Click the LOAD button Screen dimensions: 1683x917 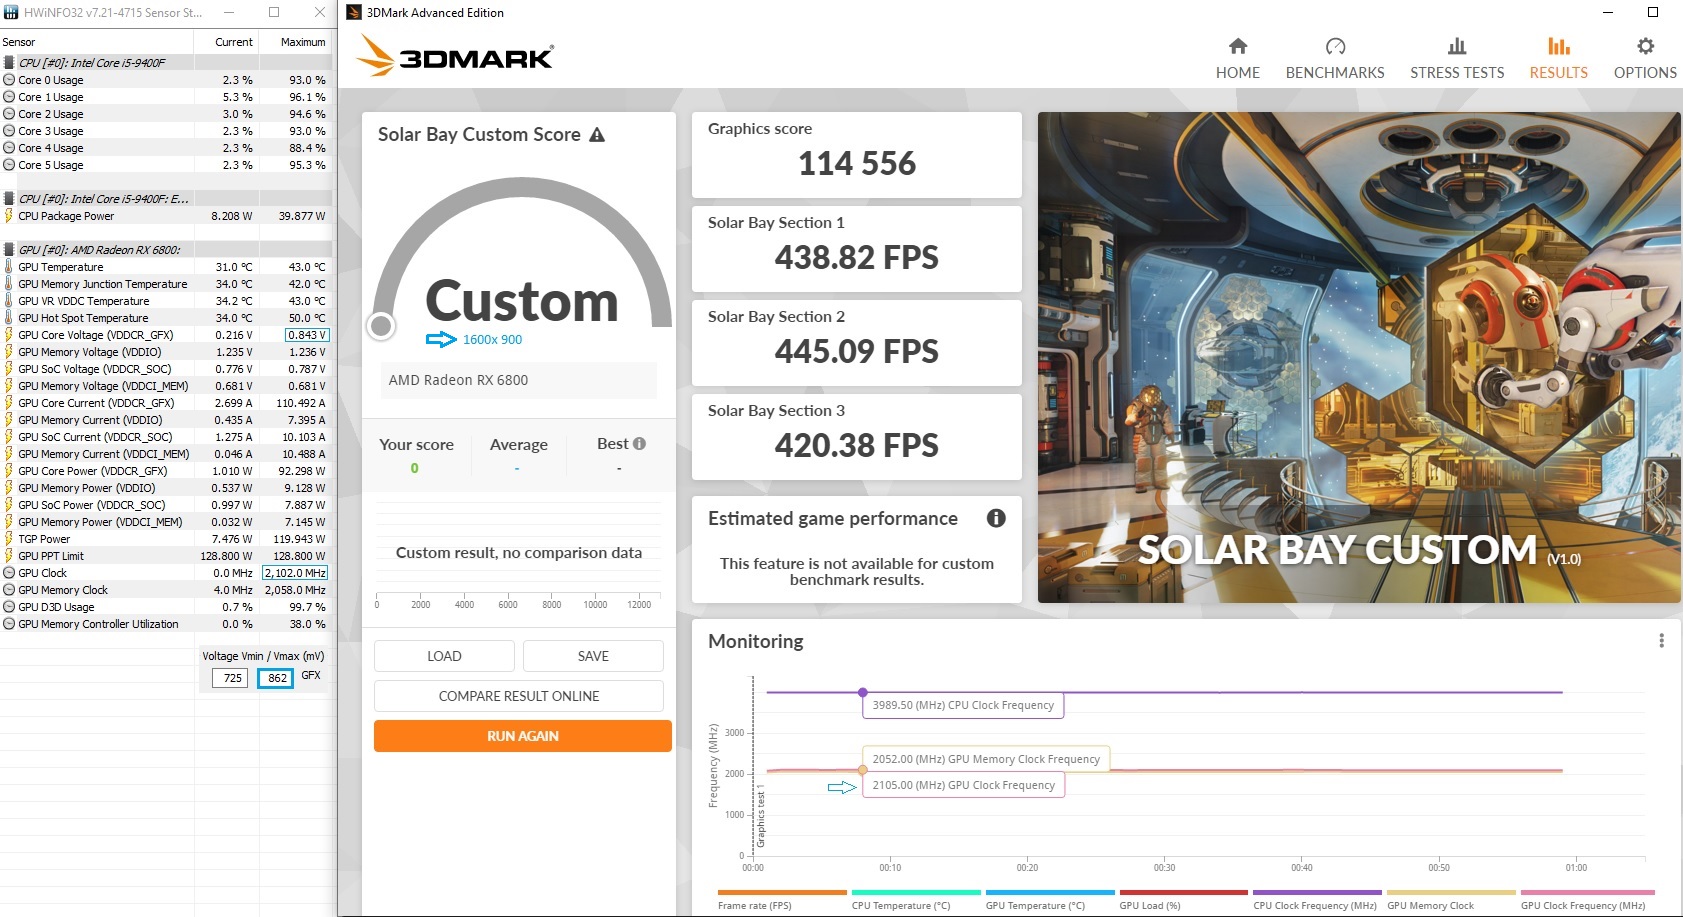tap(444, 656)
